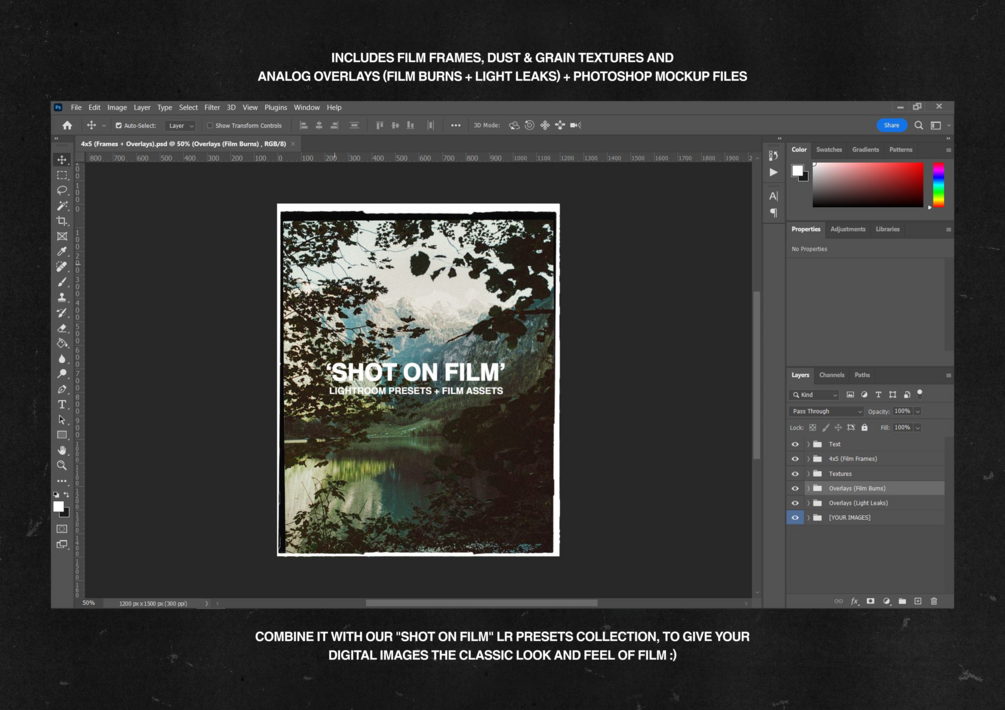Select the Rectangular Marquee tool

pyautogui.click(x=62, y=175)
